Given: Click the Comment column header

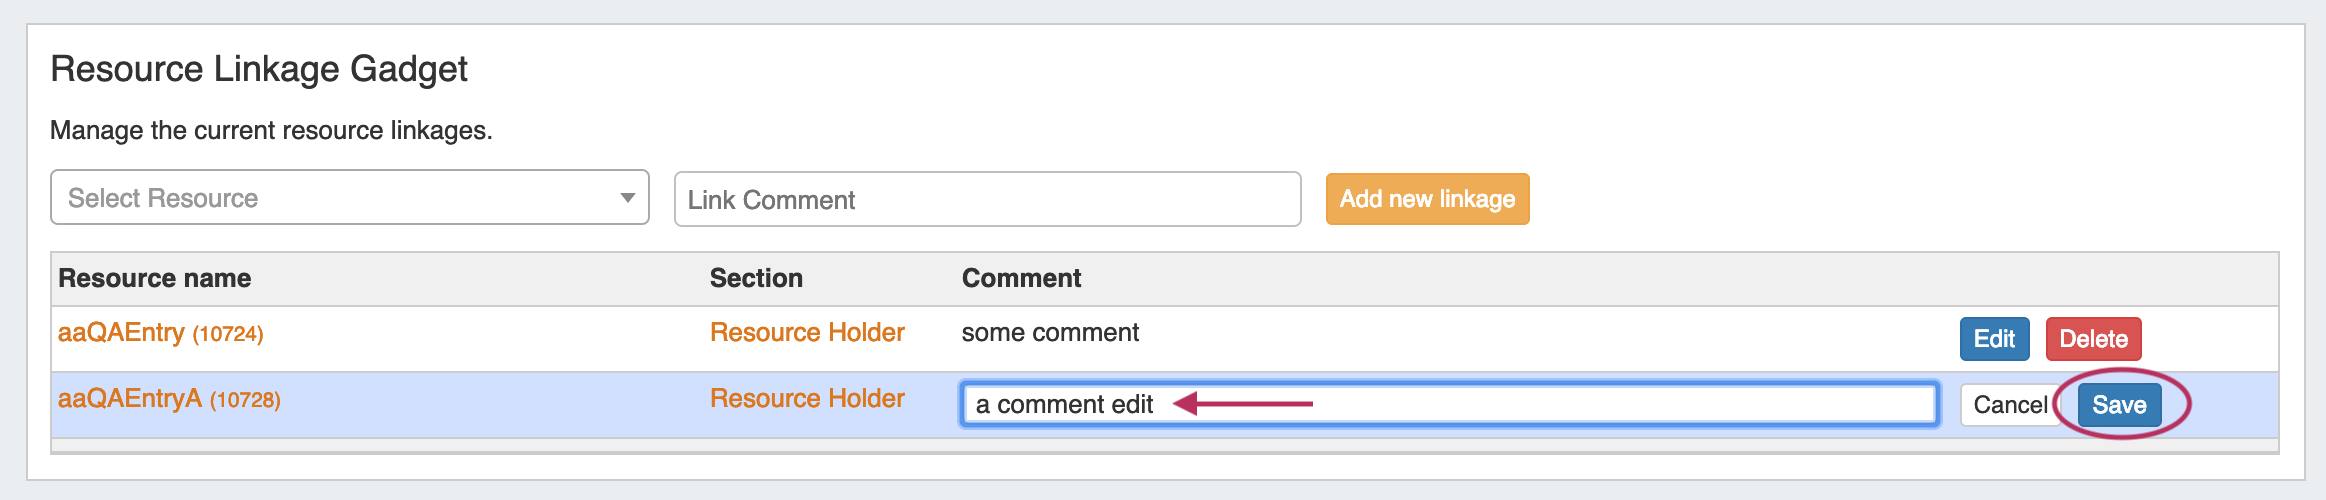Looking at the screenshot, I should pos(1021,278).
